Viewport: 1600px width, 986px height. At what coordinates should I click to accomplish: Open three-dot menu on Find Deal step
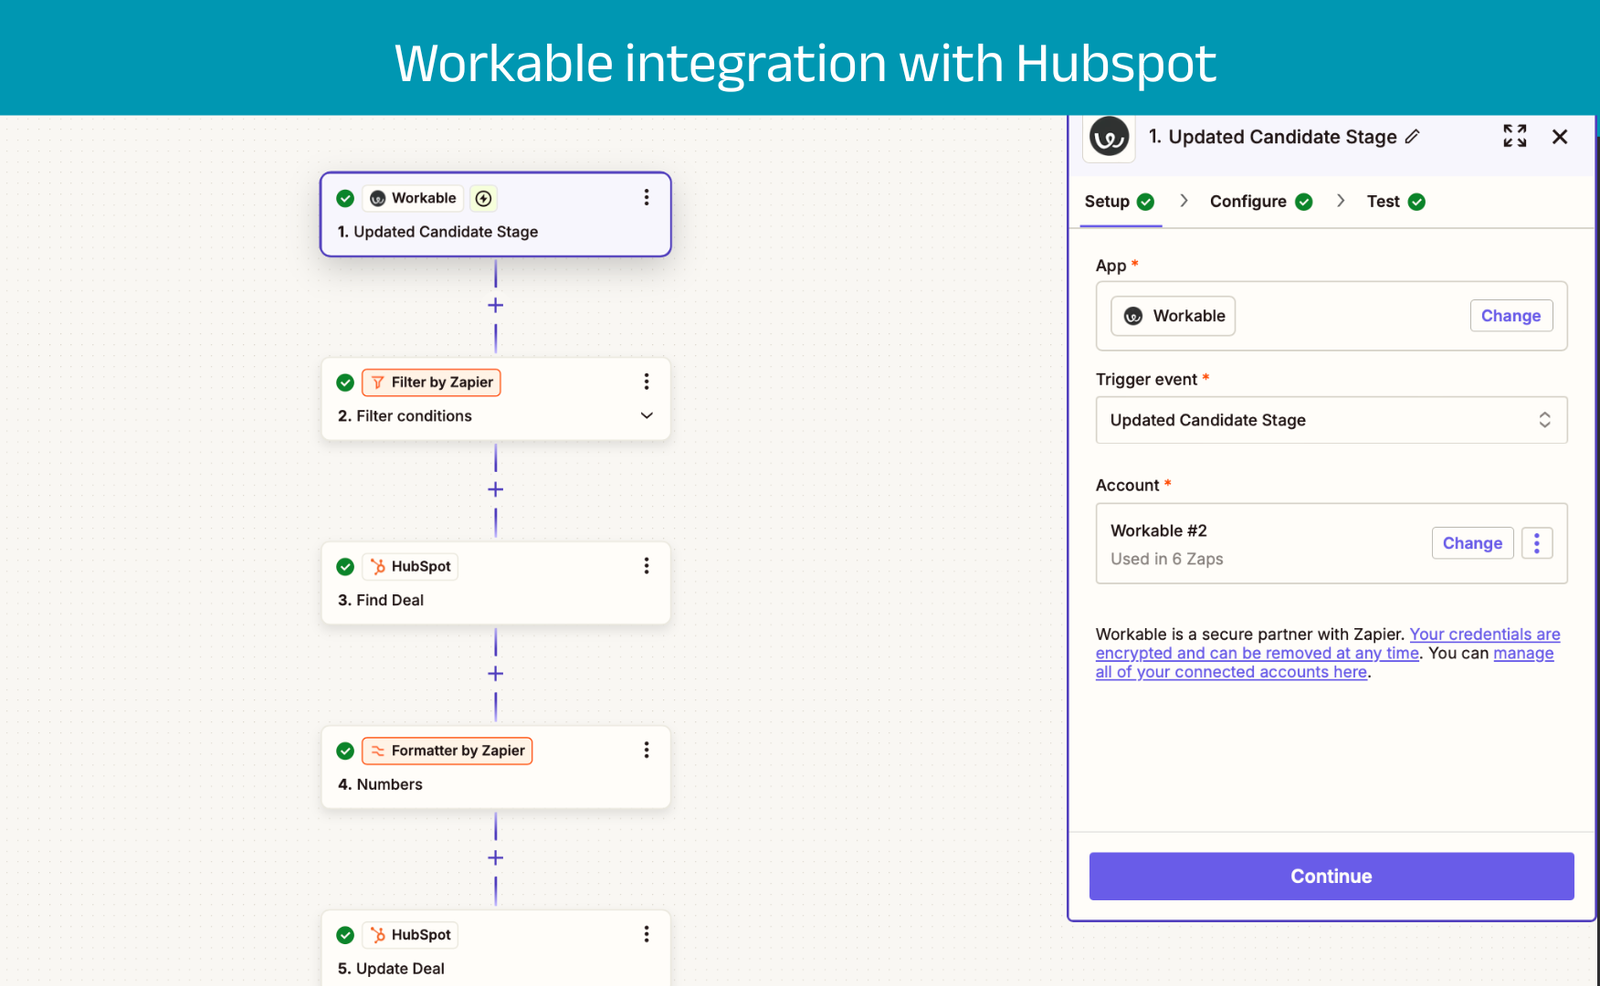click(x=646, y=566)
